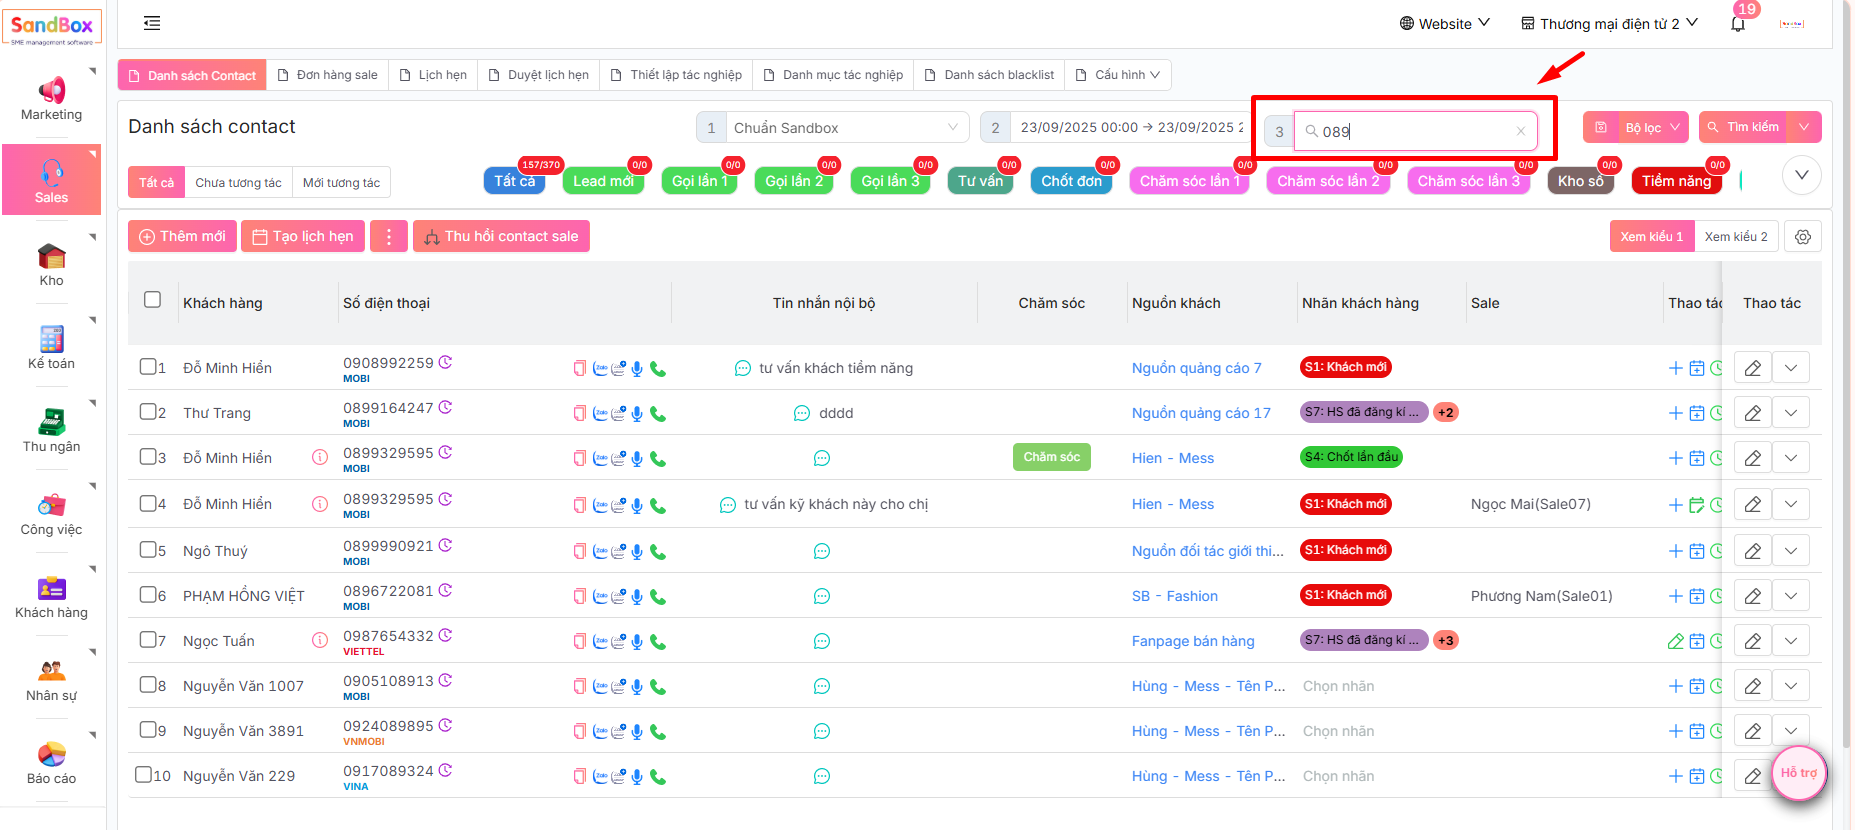Click the Tiềm năng red status tag
1855x830 pixels.
coord(1675,181)
